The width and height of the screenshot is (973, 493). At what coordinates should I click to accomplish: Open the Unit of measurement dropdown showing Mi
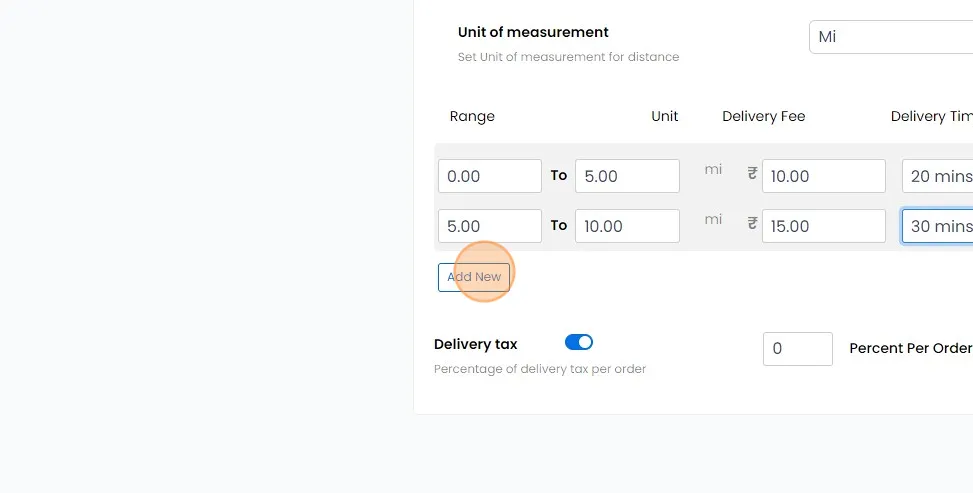(x=891, y=37)
